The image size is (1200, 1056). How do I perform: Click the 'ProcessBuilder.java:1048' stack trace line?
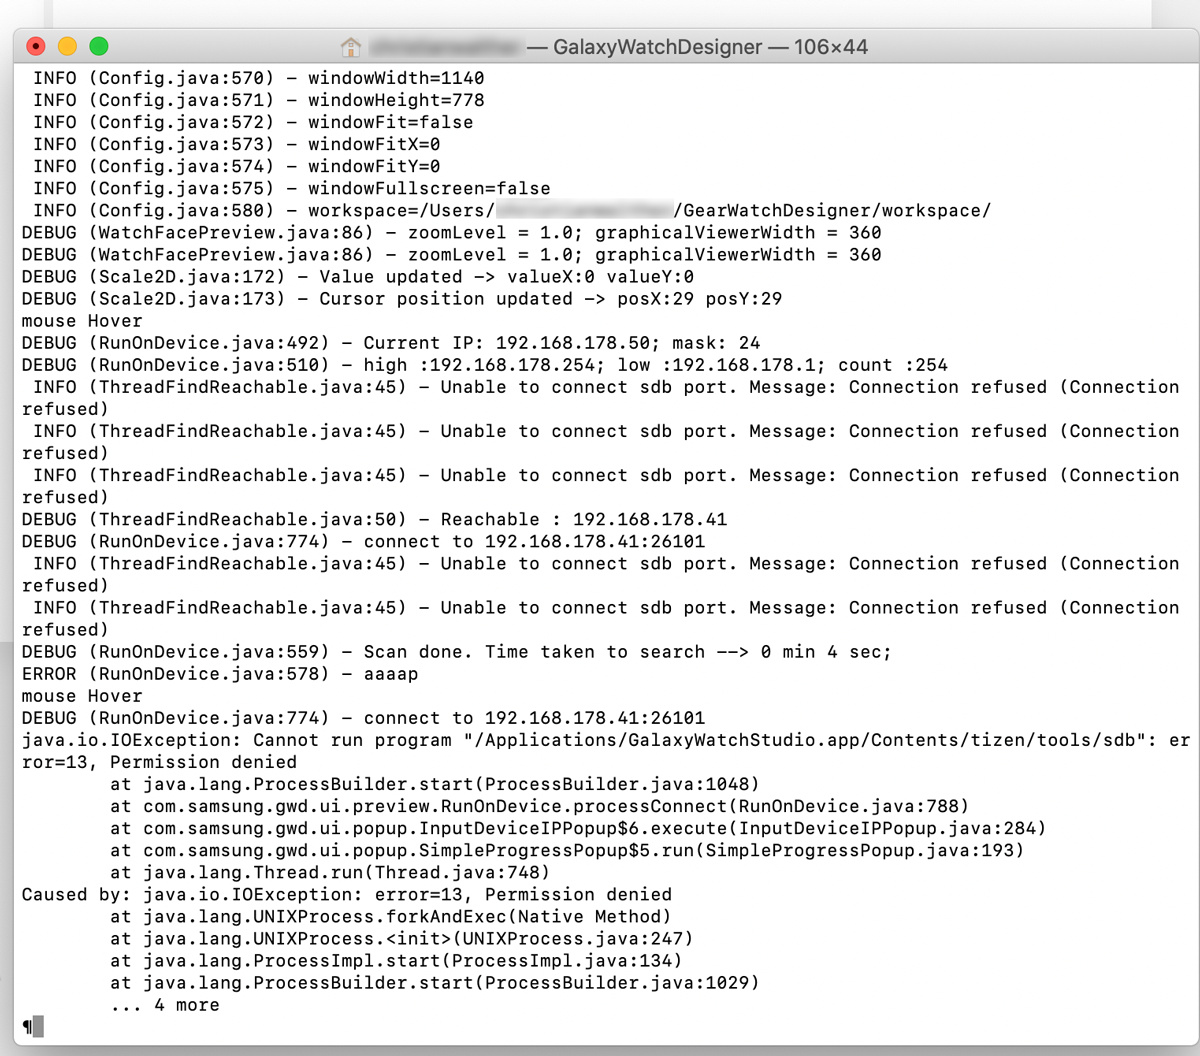pos(435,784)
